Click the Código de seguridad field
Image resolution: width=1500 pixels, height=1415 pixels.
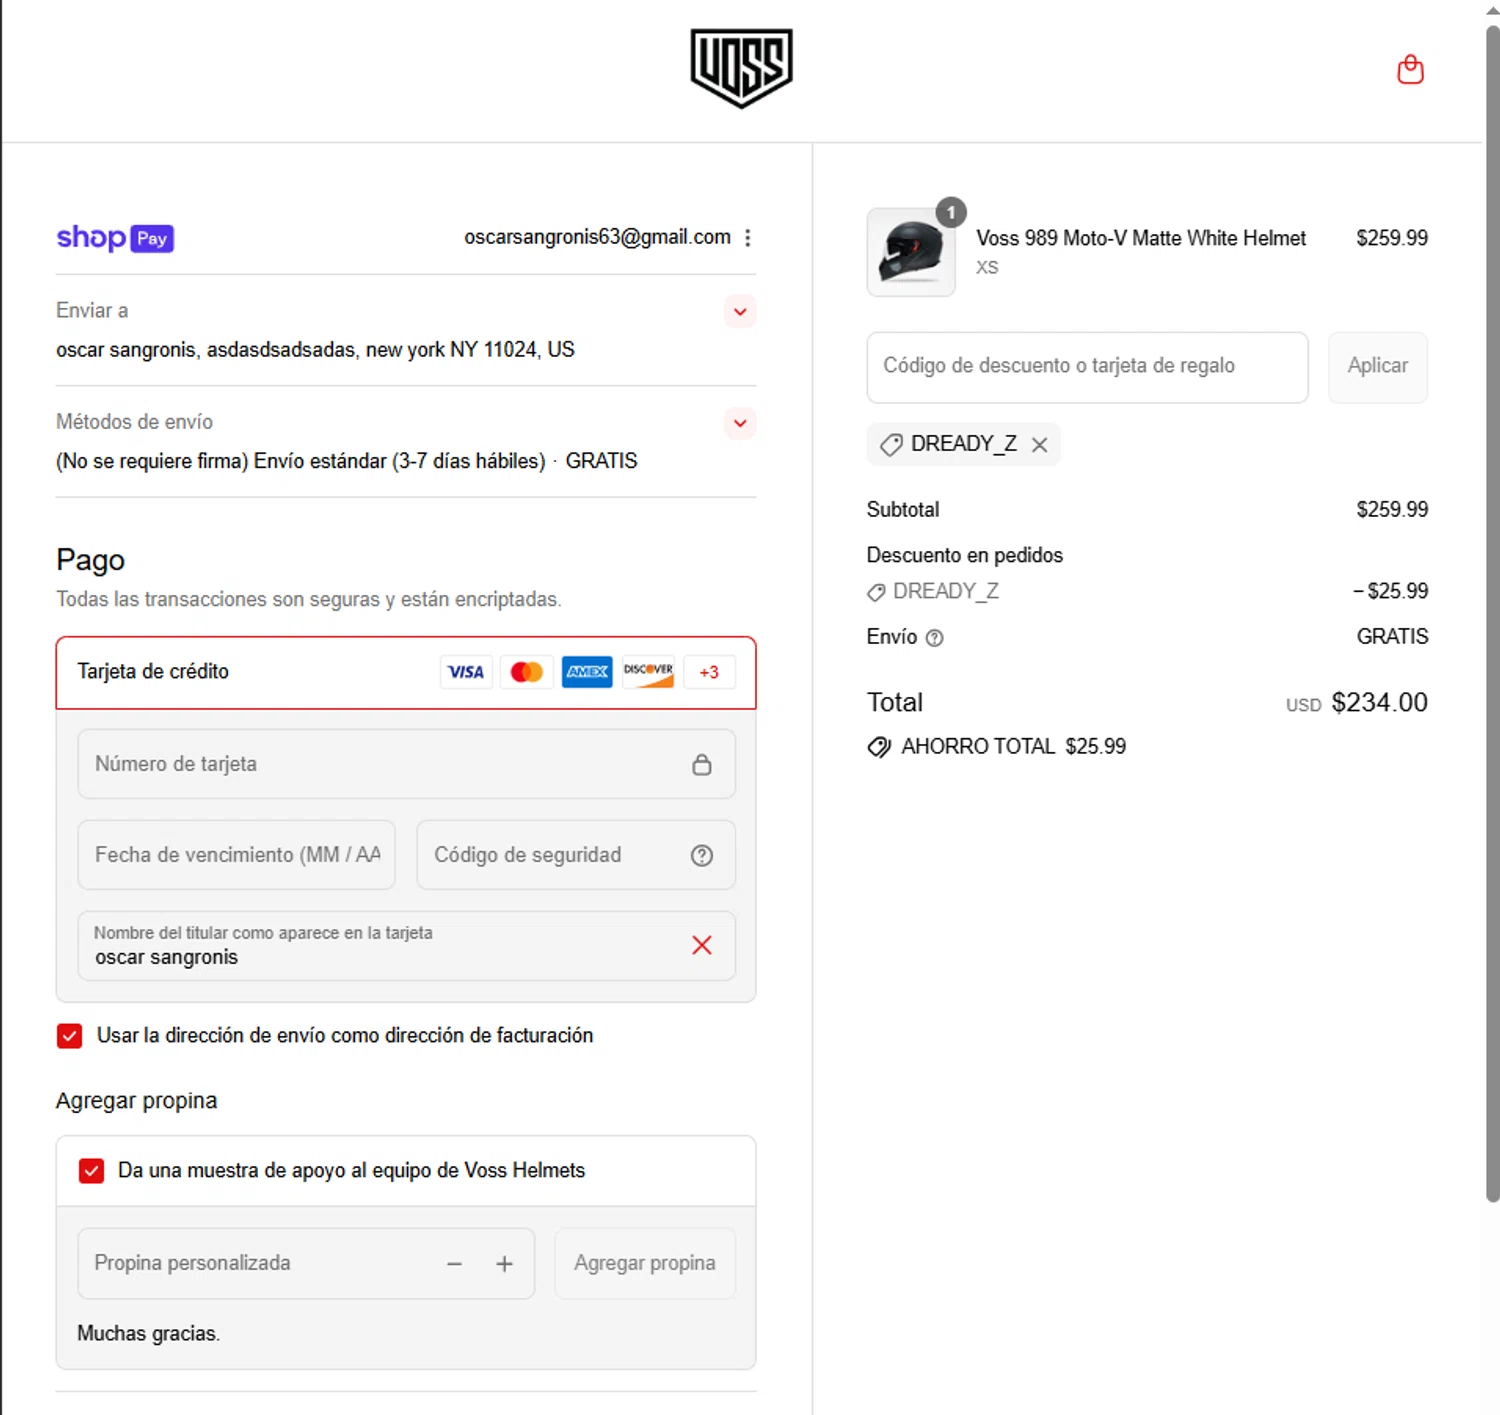click(x=576, y=855)
